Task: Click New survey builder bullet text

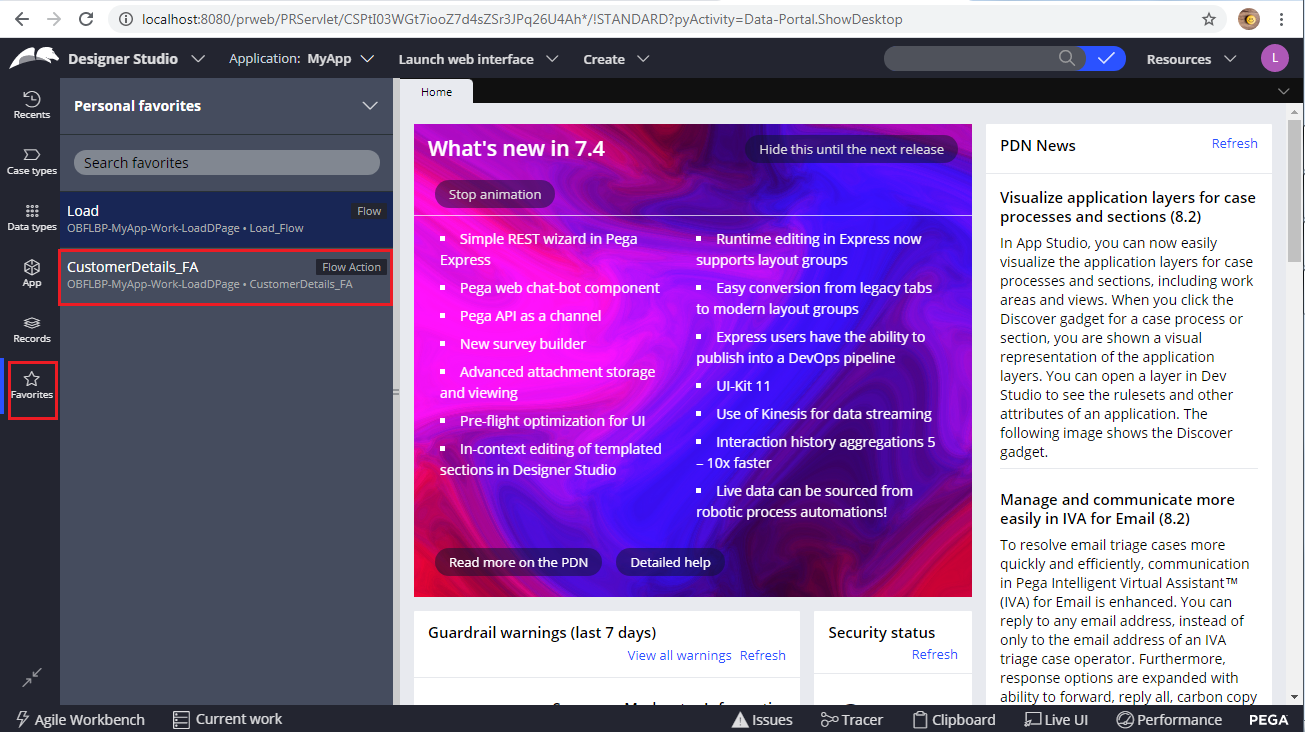Action: [x=522, y=343]
